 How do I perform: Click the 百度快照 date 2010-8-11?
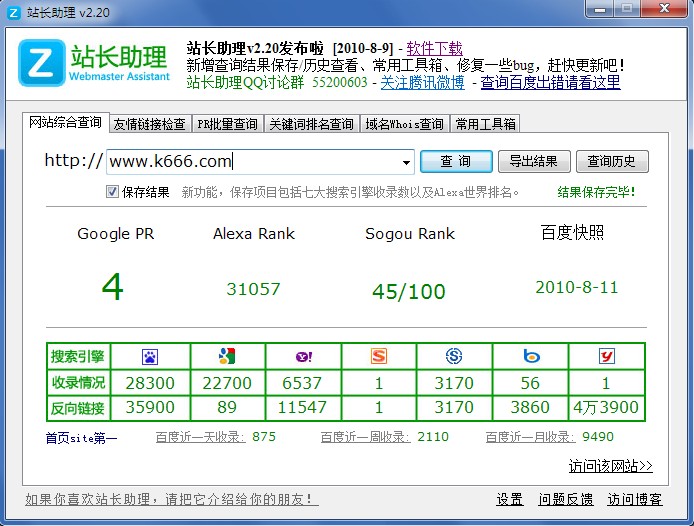pos(576,287)
